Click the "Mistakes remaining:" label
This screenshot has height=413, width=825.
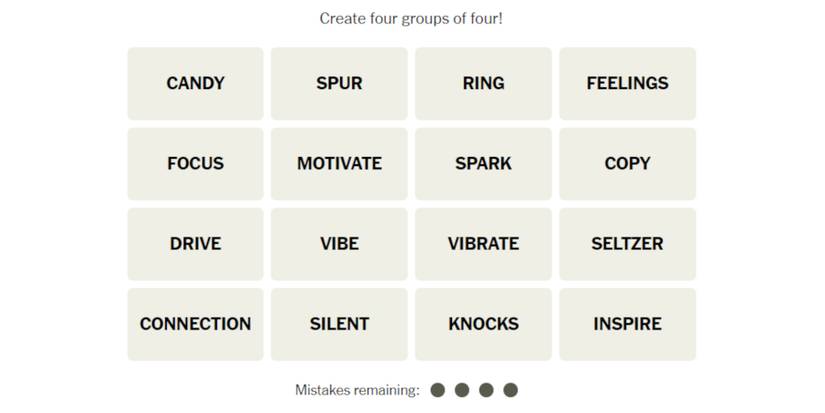tap(357, 390)
